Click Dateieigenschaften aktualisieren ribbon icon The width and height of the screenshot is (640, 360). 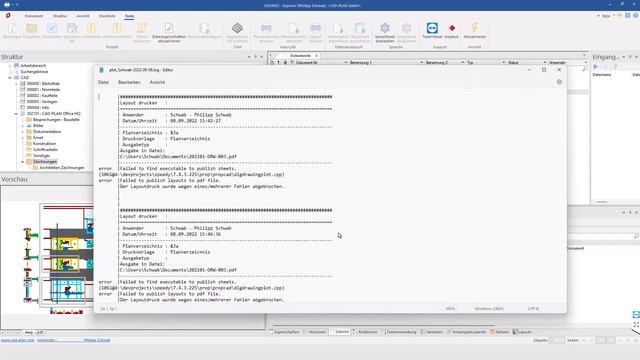click(x=169, y=33)
